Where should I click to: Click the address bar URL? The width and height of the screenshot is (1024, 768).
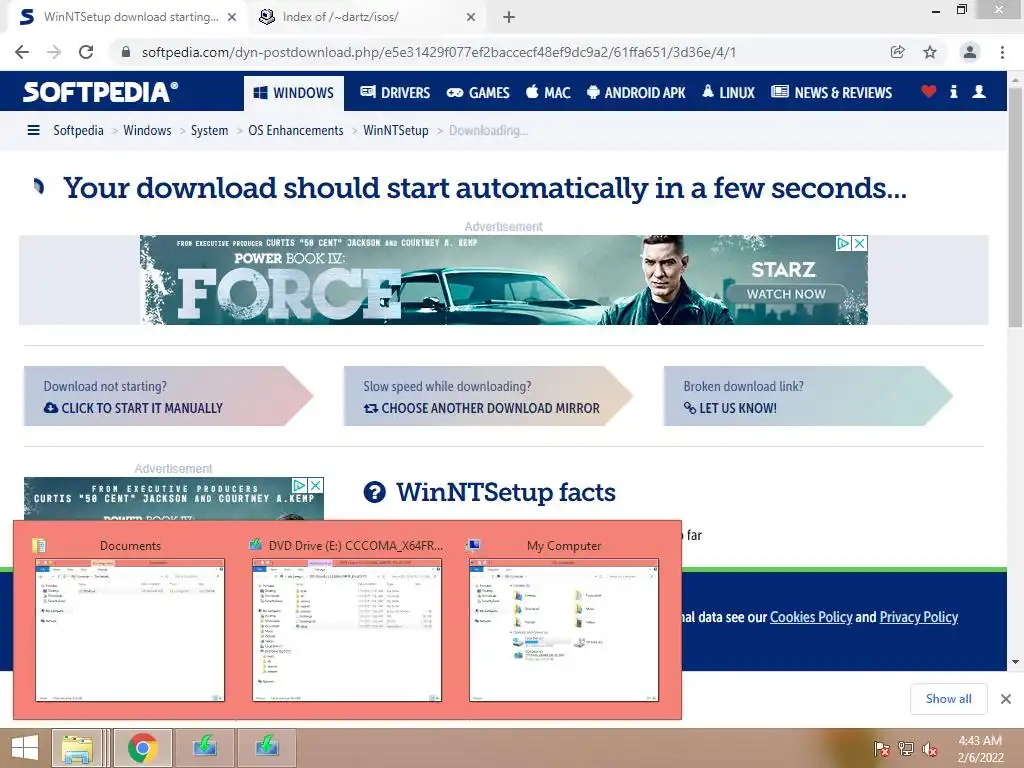click(x=439, y=52)
